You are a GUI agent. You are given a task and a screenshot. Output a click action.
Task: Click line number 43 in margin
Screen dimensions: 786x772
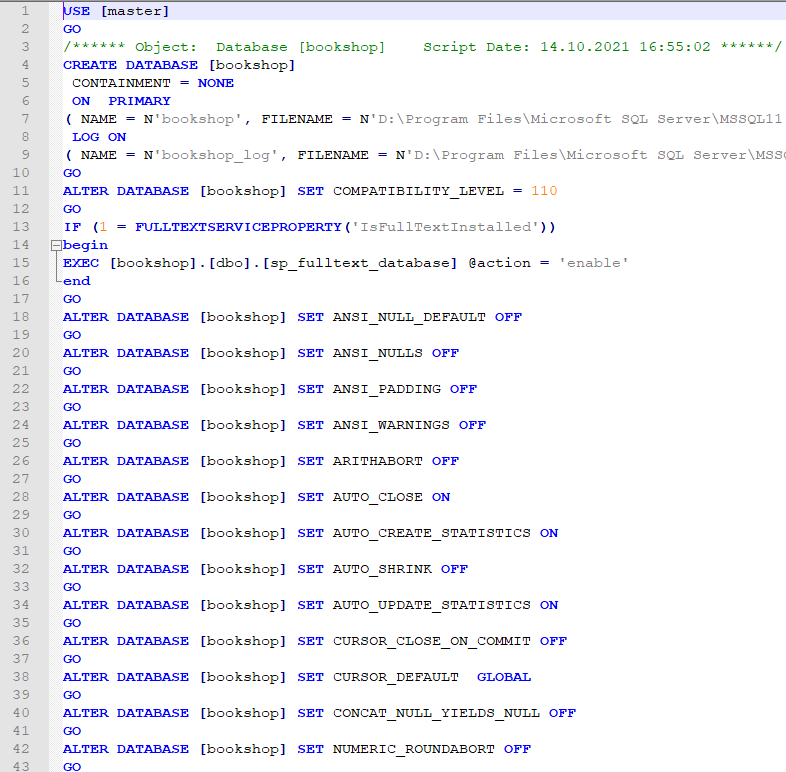coord(21,766)
